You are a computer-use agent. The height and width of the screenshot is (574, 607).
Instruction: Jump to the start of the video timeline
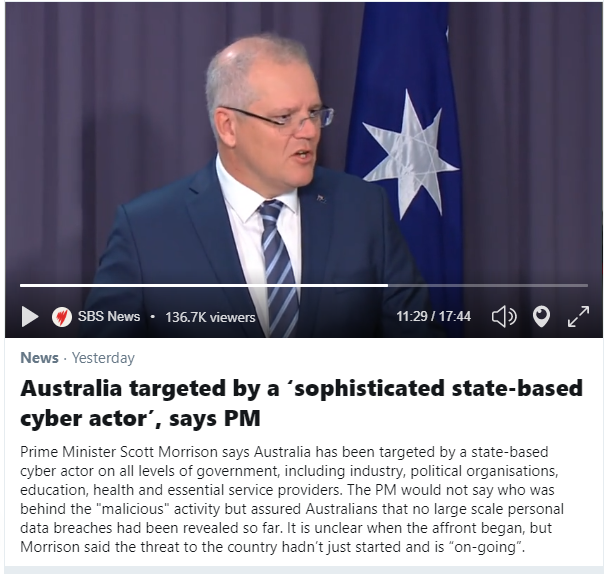(21, 286)
